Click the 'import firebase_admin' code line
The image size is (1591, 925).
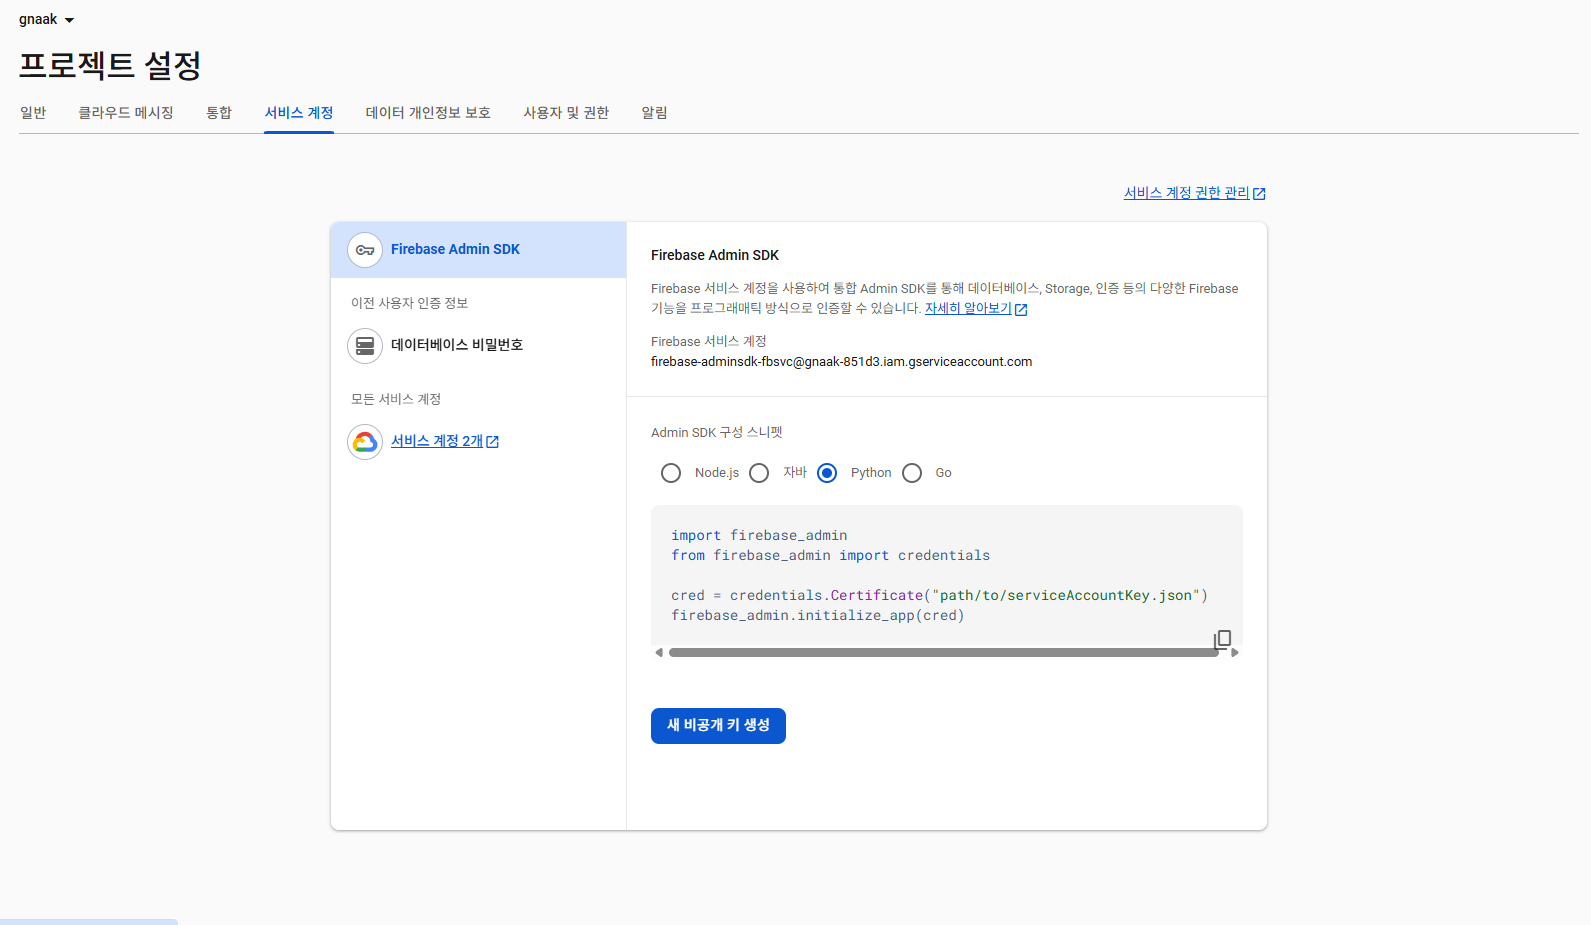759,536
